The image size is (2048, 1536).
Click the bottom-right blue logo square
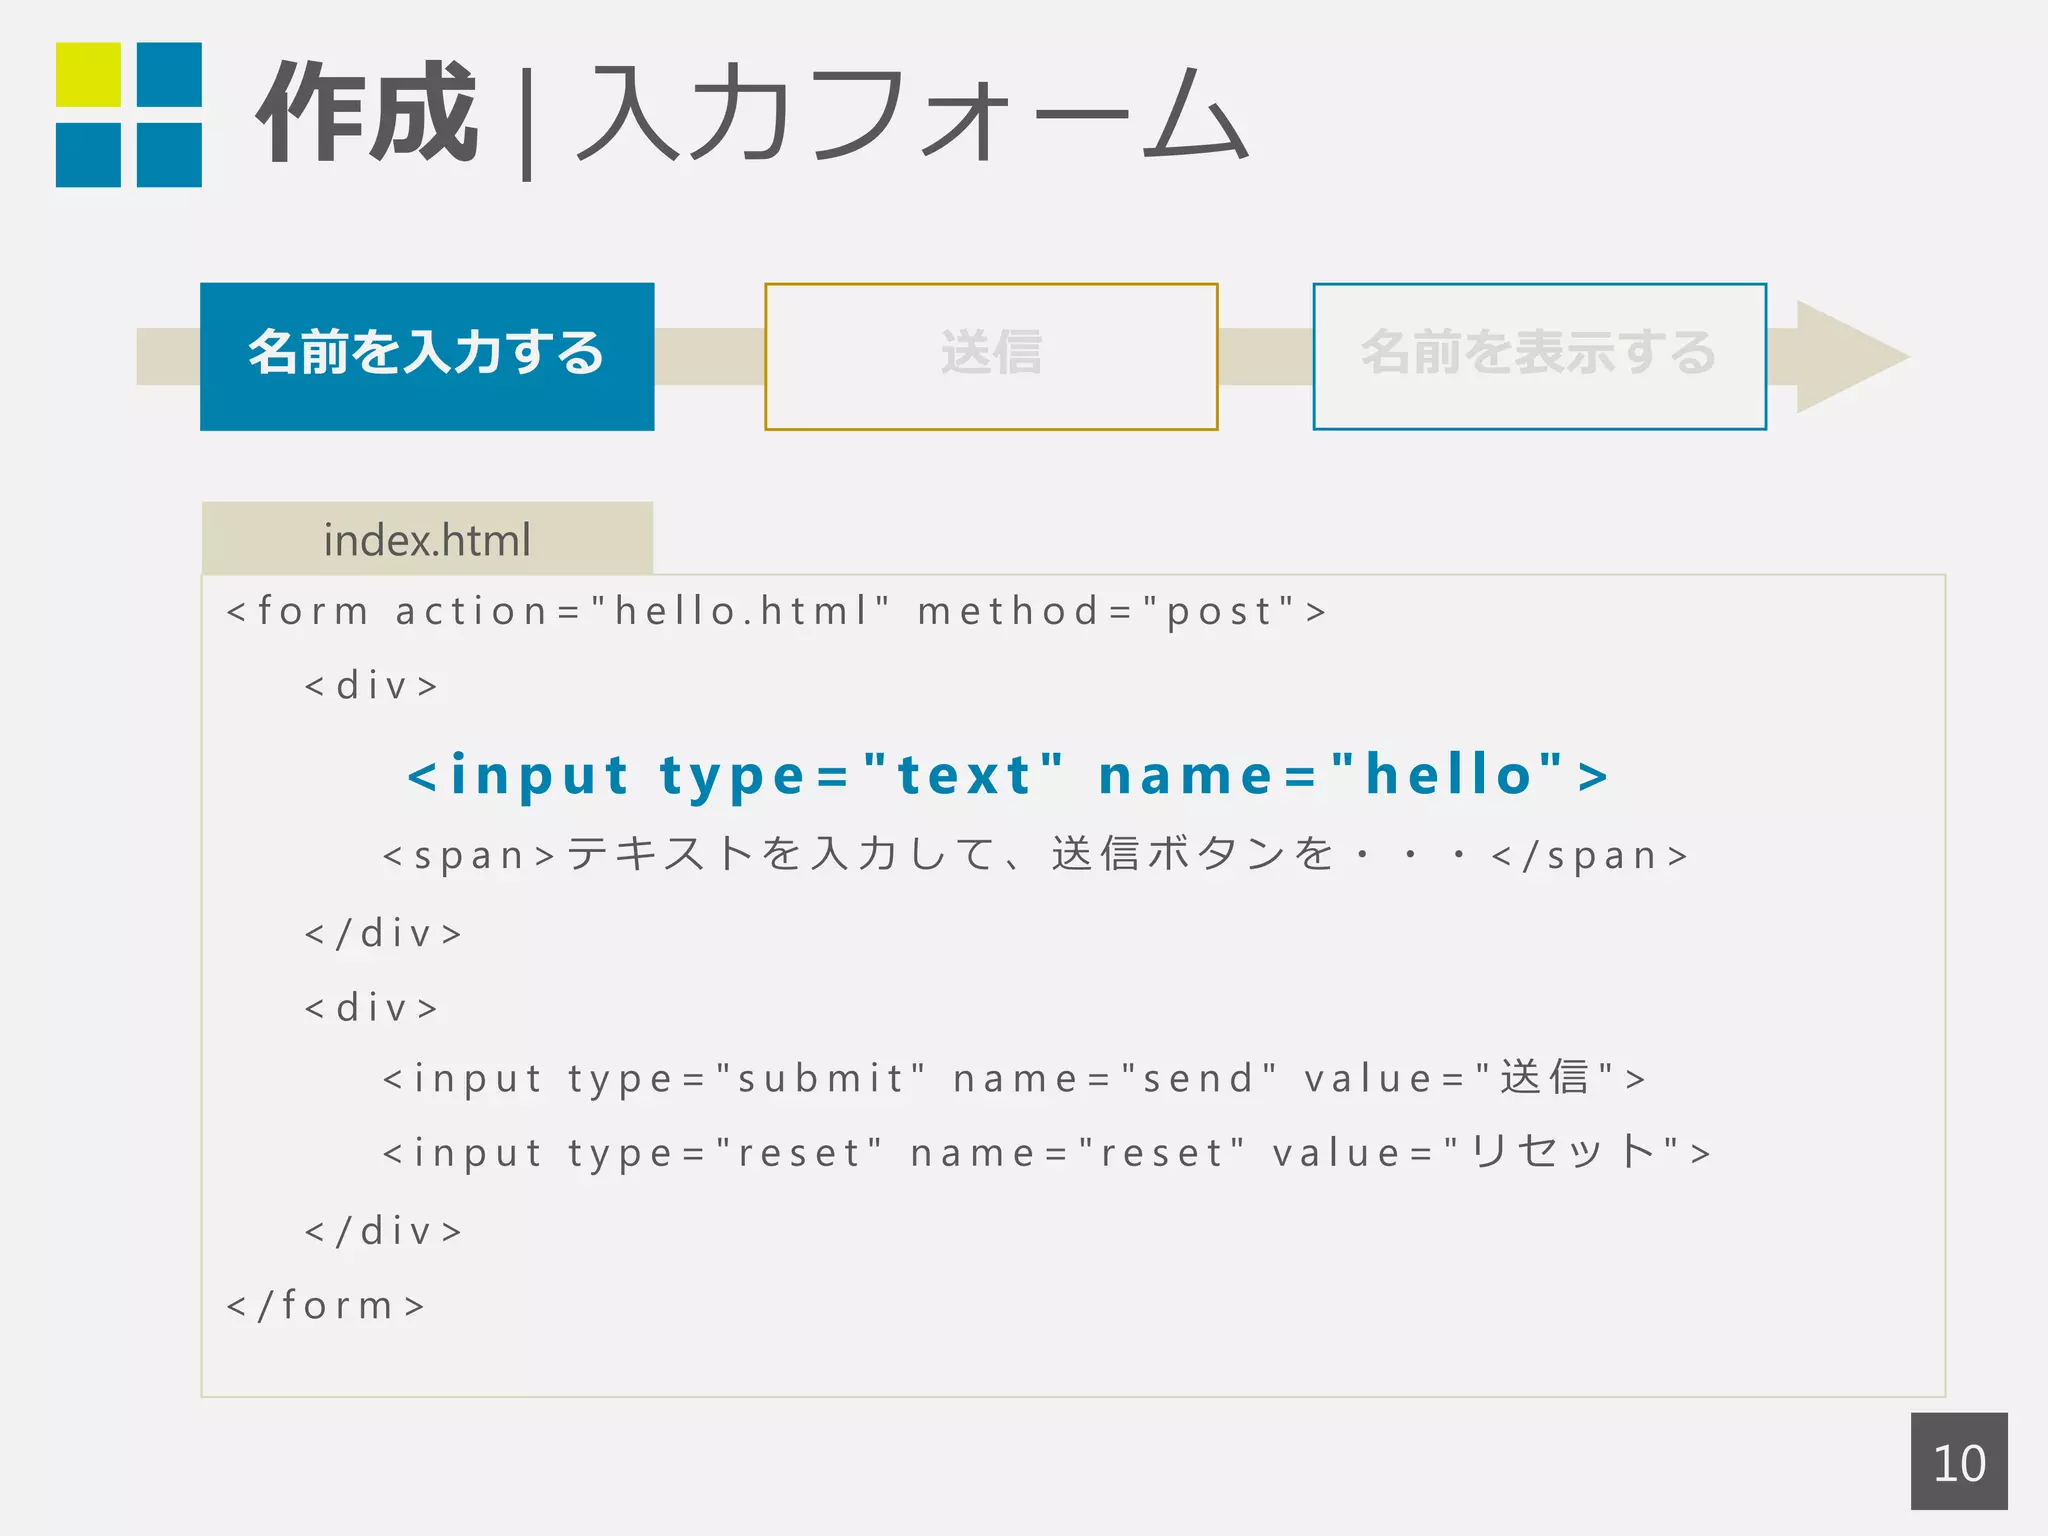169,155
